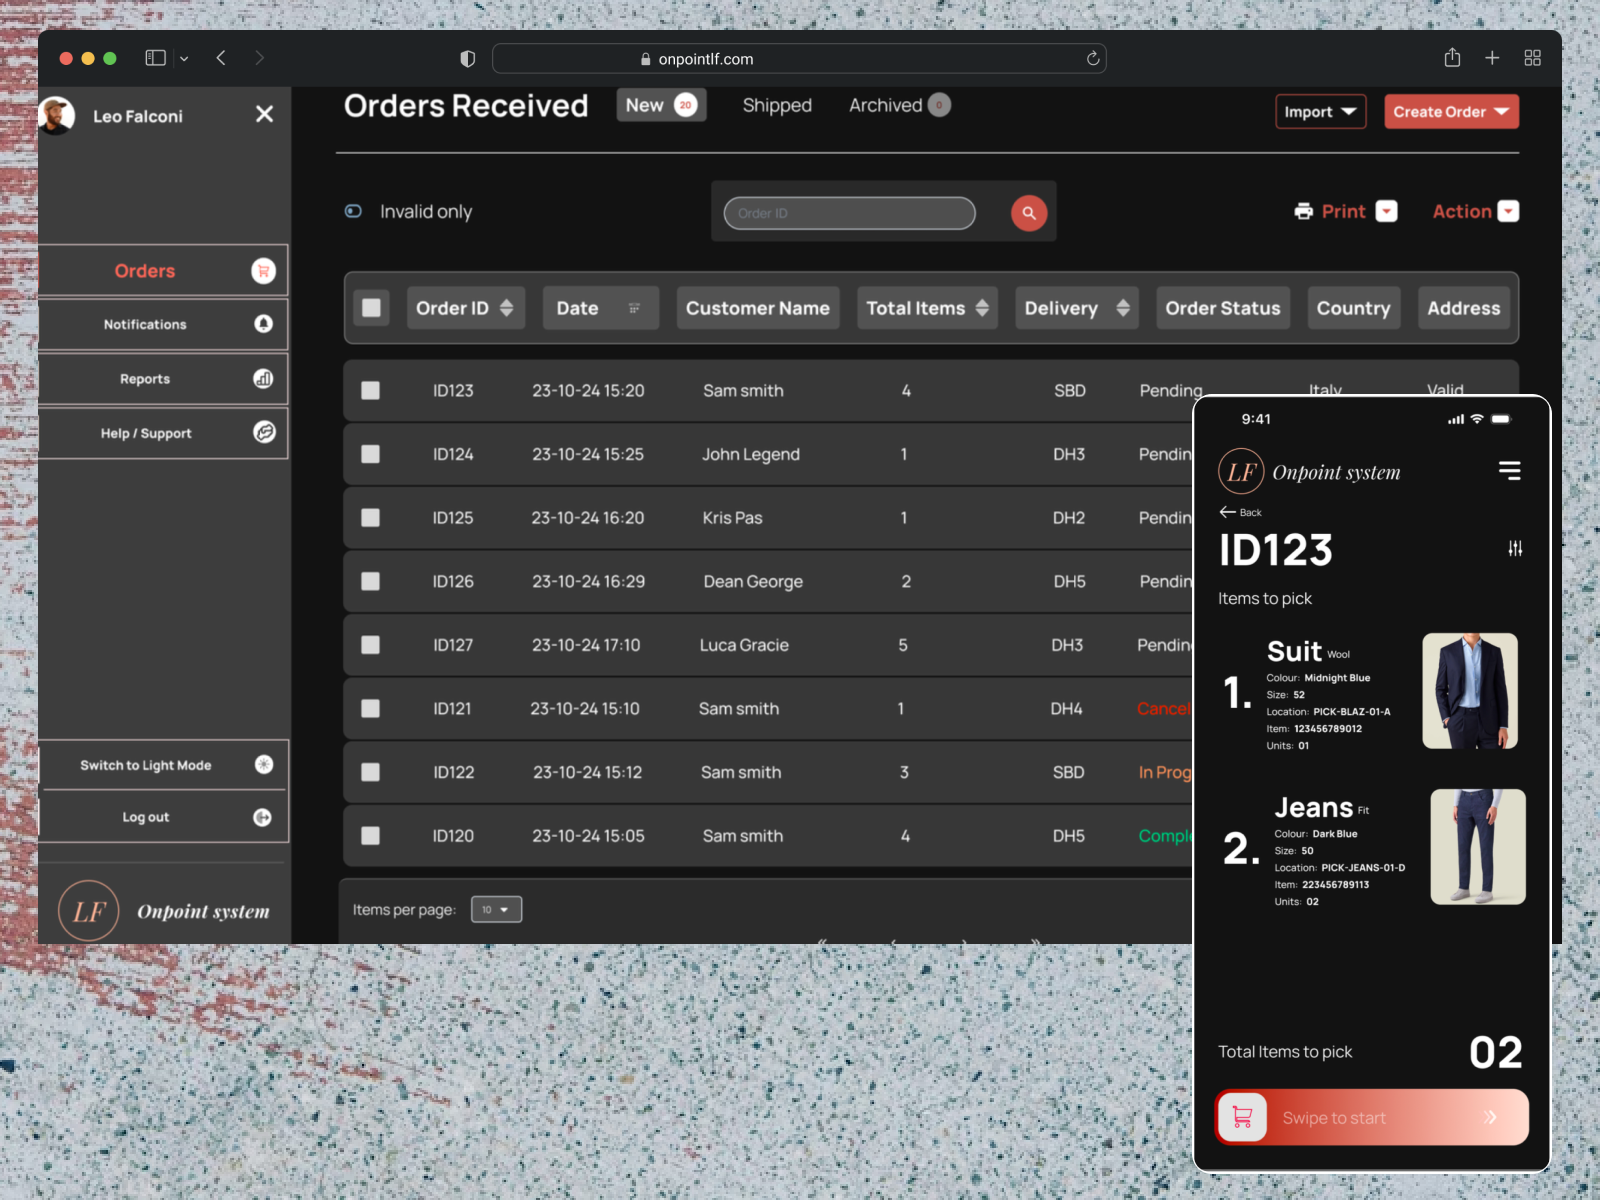Screen dimensions: 1600x1200
Task: Click the Create Order button
Action: pos(1451,111)
